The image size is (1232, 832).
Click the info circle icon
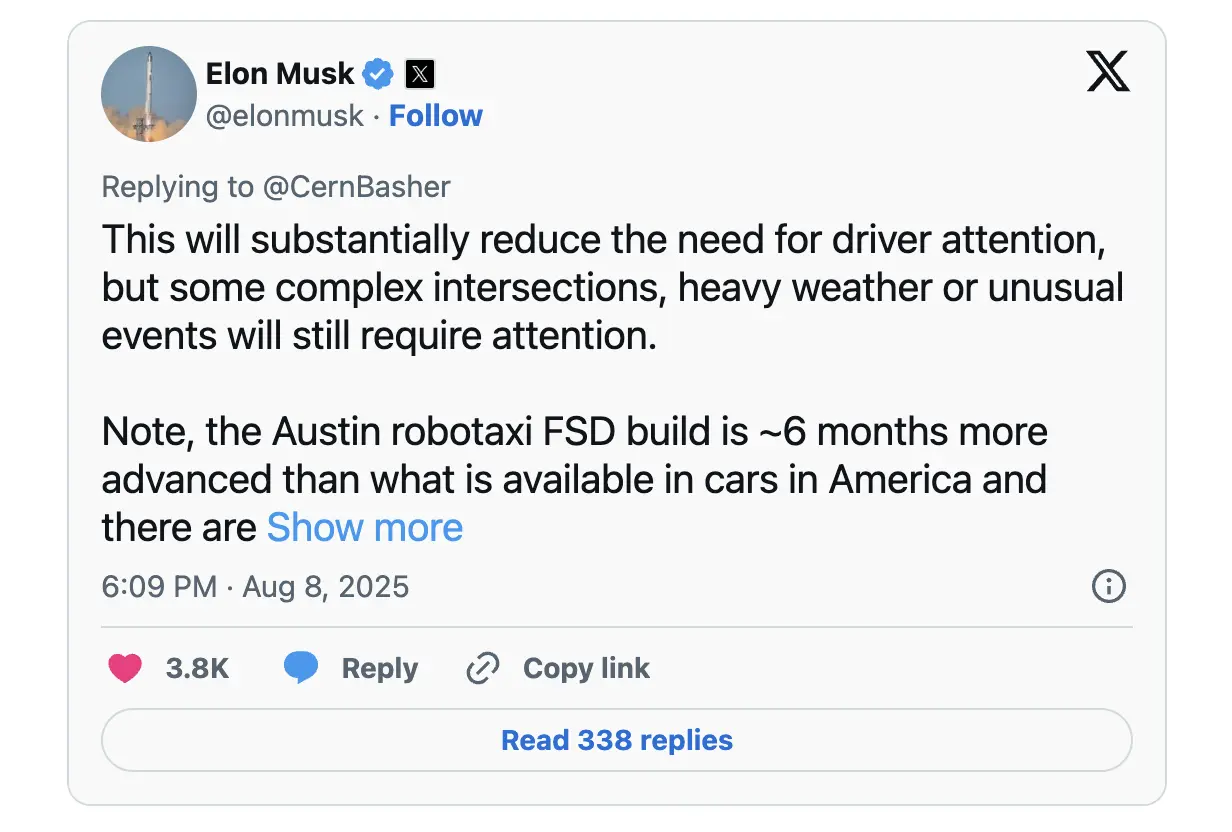click(1108, 587)
